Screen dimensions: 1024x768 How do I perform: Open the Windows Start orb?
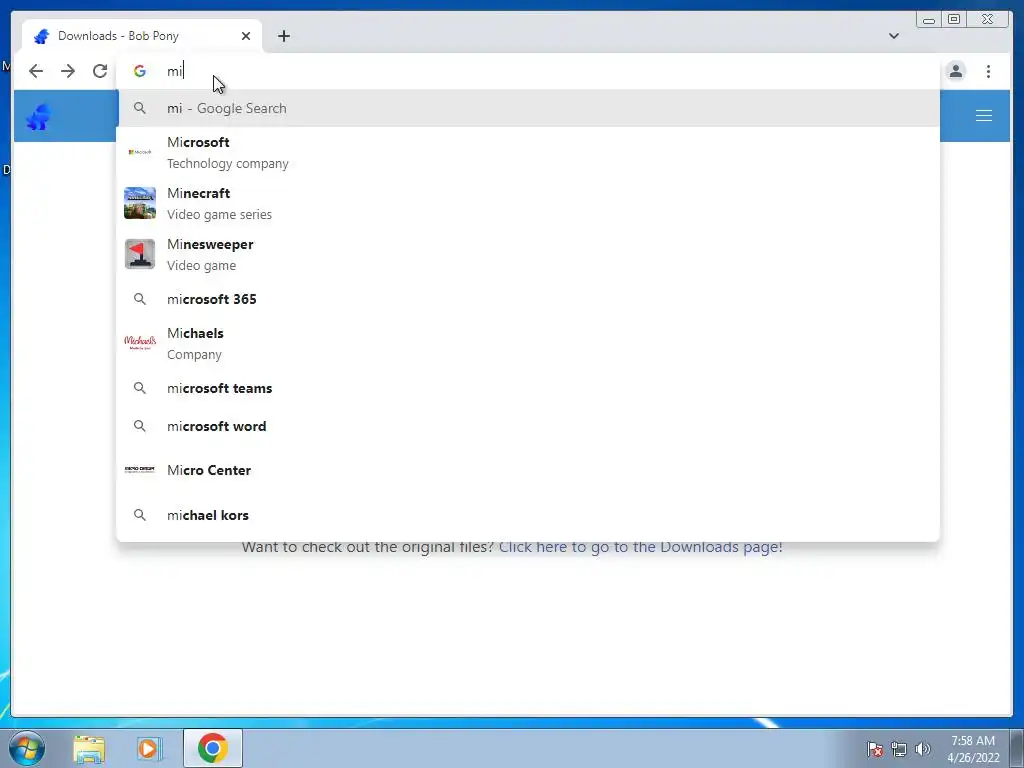[x=26, y=748]
